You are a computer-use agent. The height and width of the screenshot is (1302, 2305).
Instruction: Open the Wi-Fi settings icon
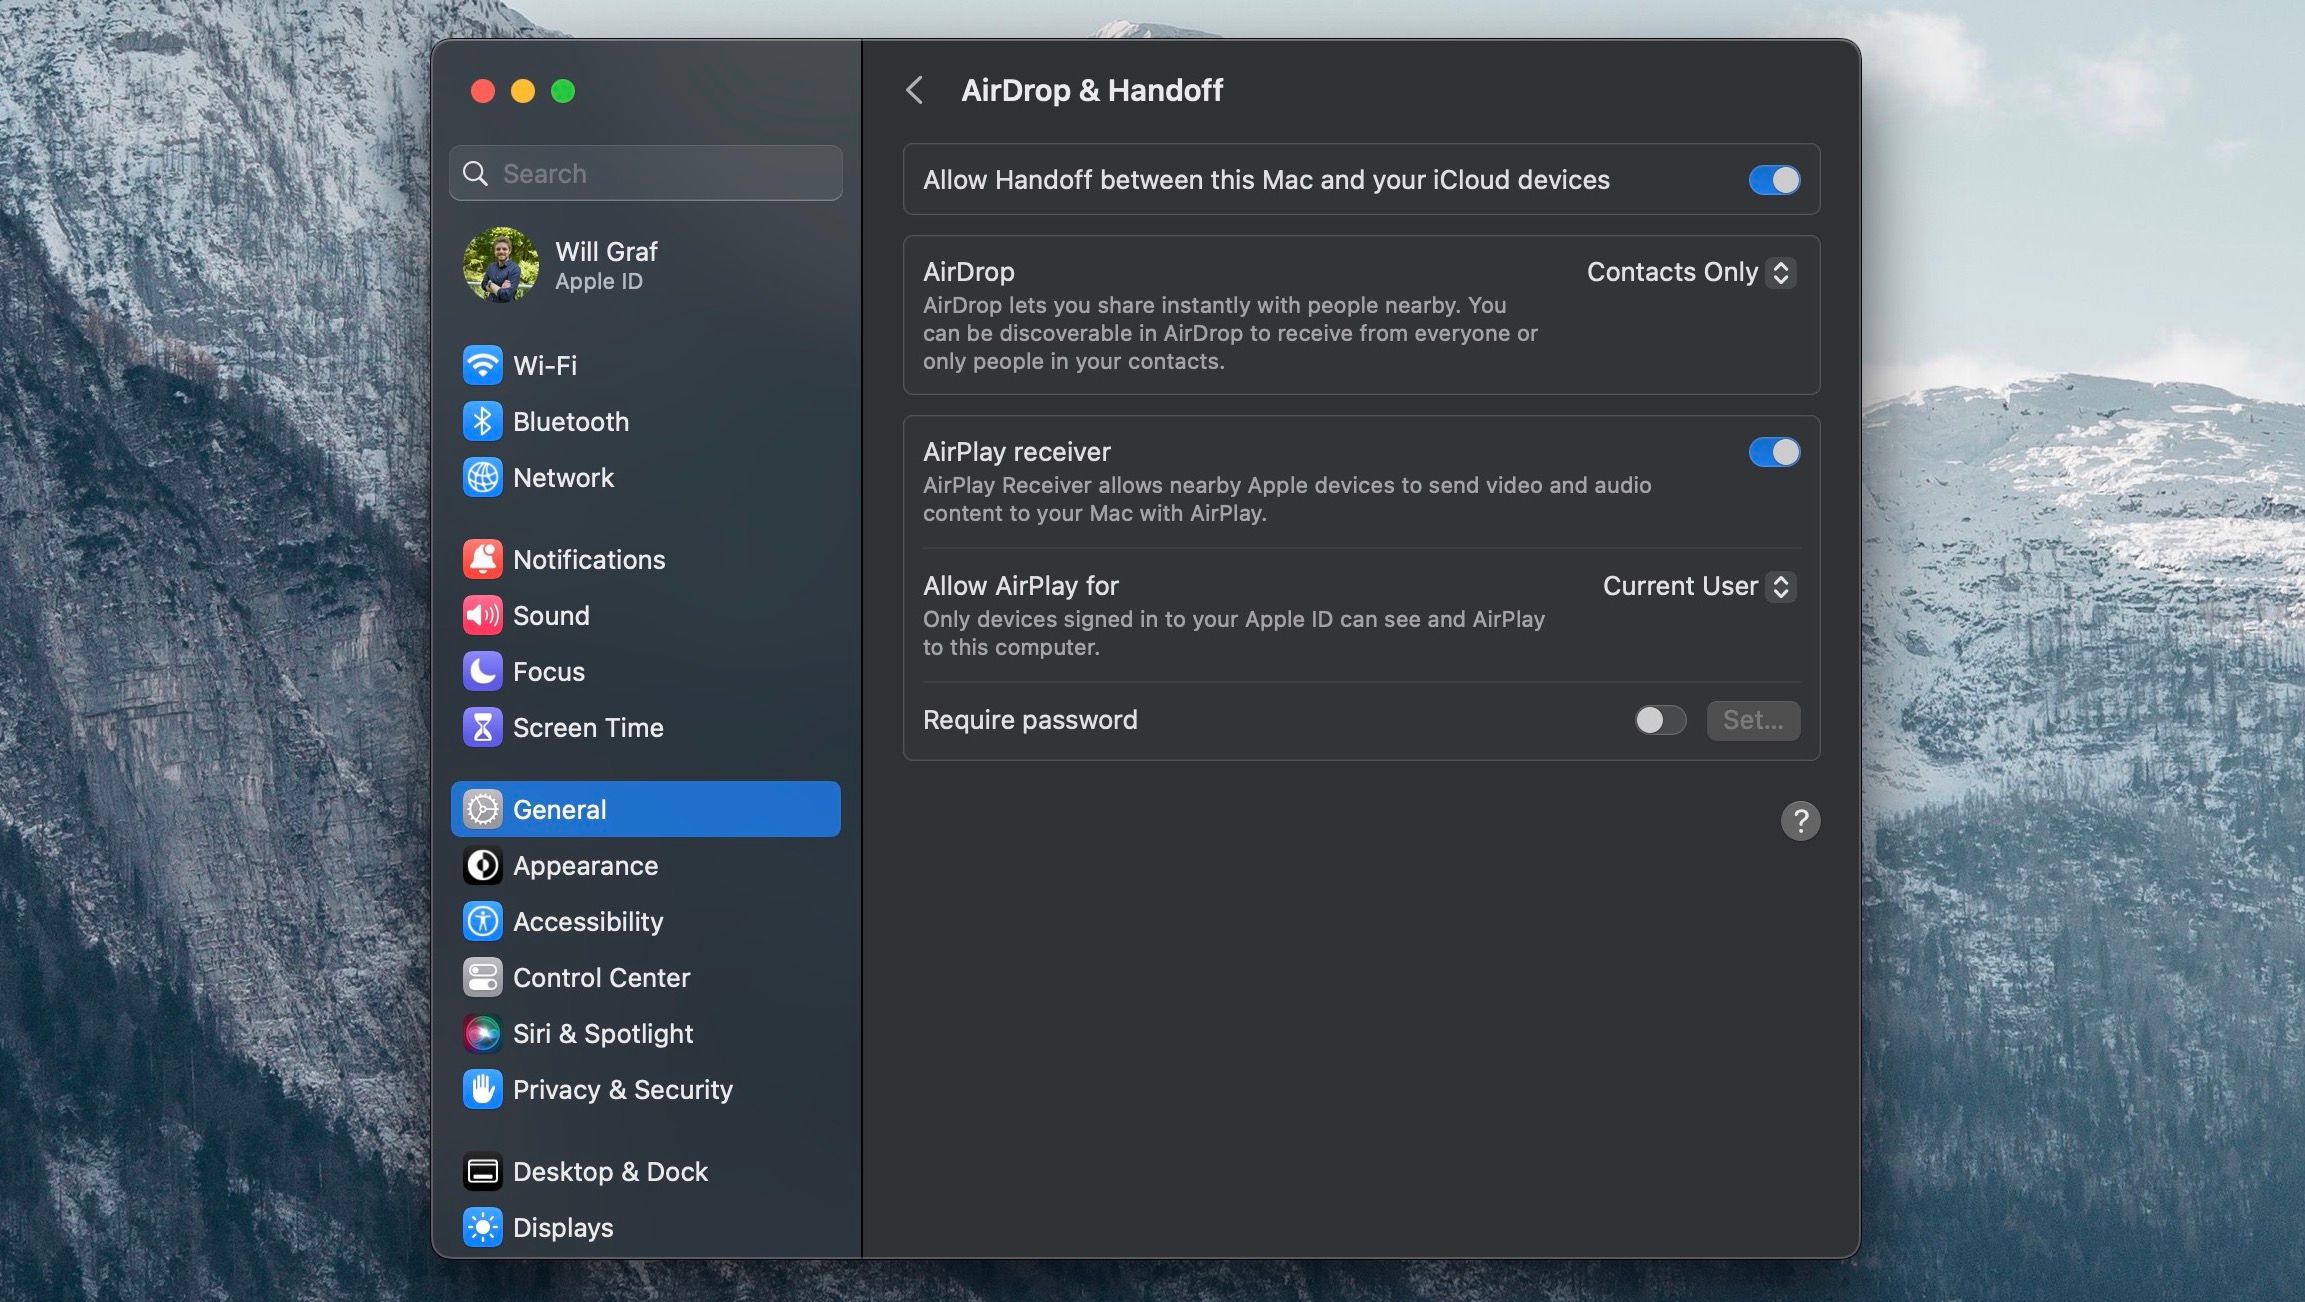pyautogui.click(x=483, y=365)
